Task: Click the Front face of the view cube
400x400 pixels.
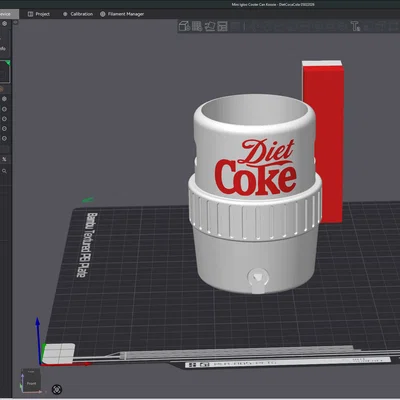Action: coord(31,383)
